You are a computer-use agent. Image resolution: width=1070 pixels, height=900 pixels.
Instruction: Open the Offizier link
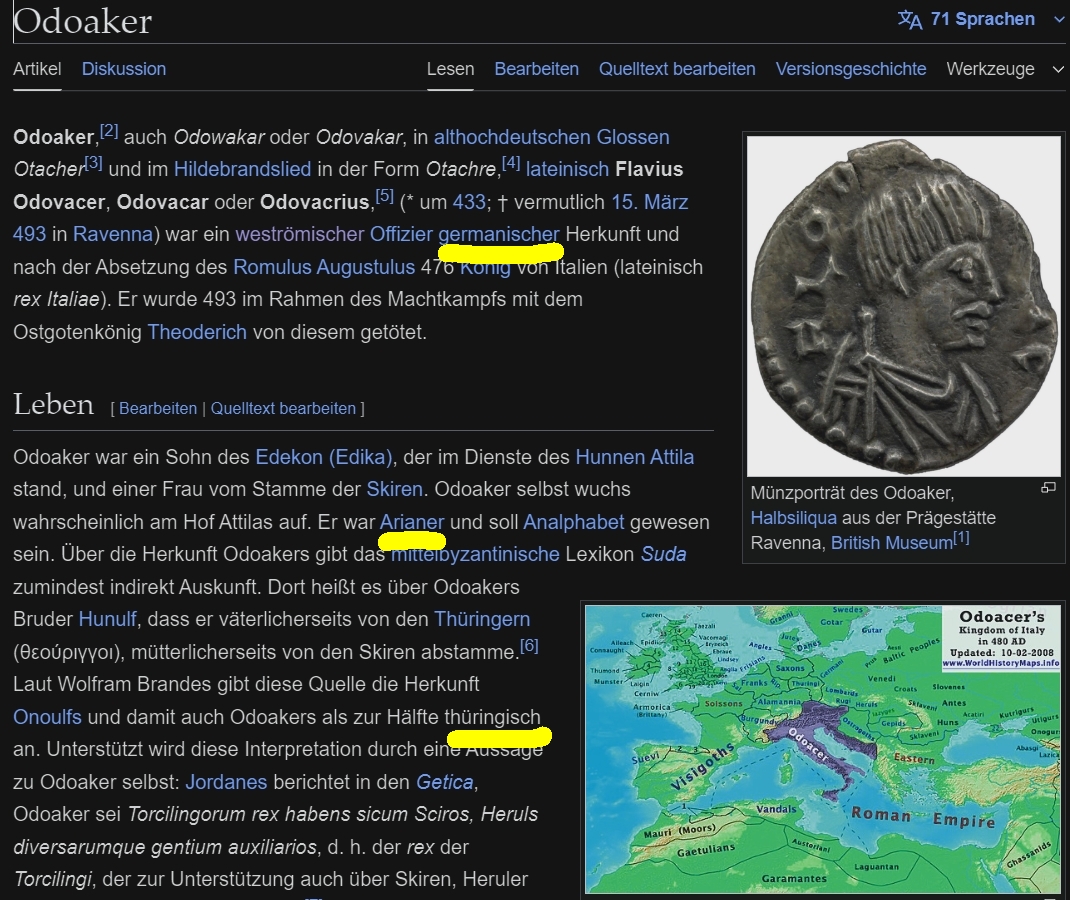(x=401, y=234)
